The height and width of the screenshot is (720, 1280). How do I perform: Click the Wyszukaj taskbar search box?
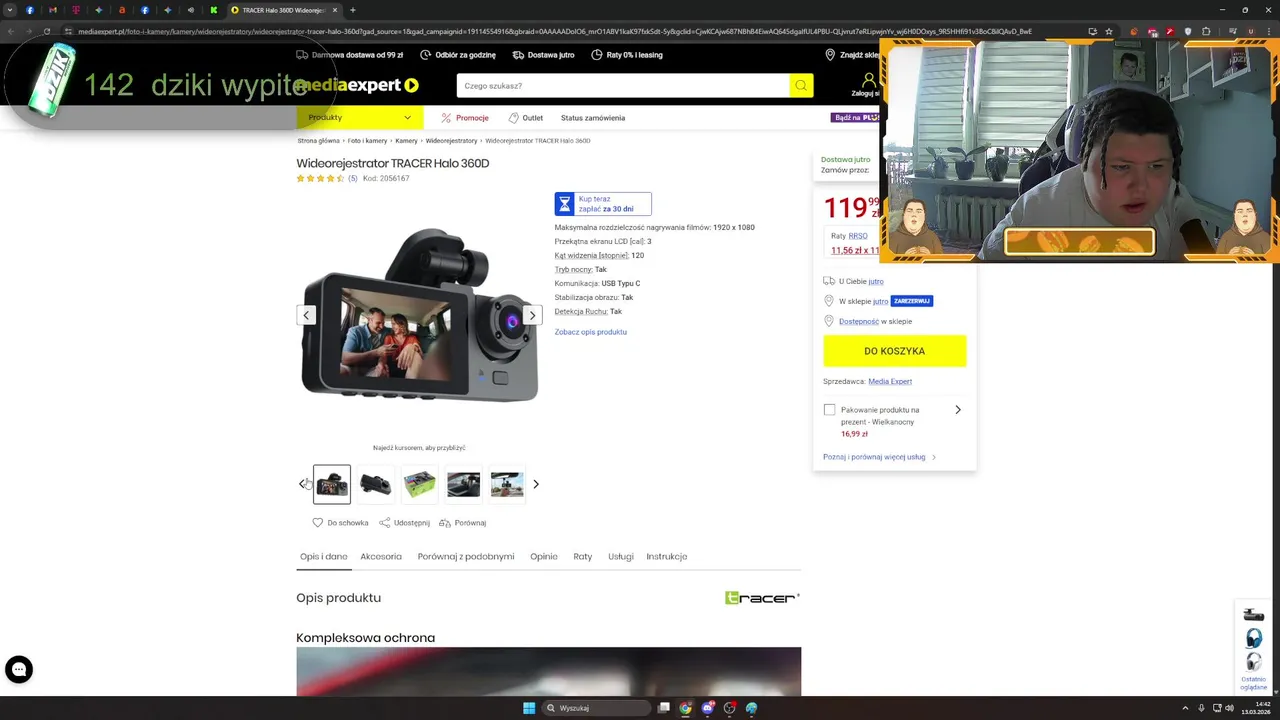point(597,708)
